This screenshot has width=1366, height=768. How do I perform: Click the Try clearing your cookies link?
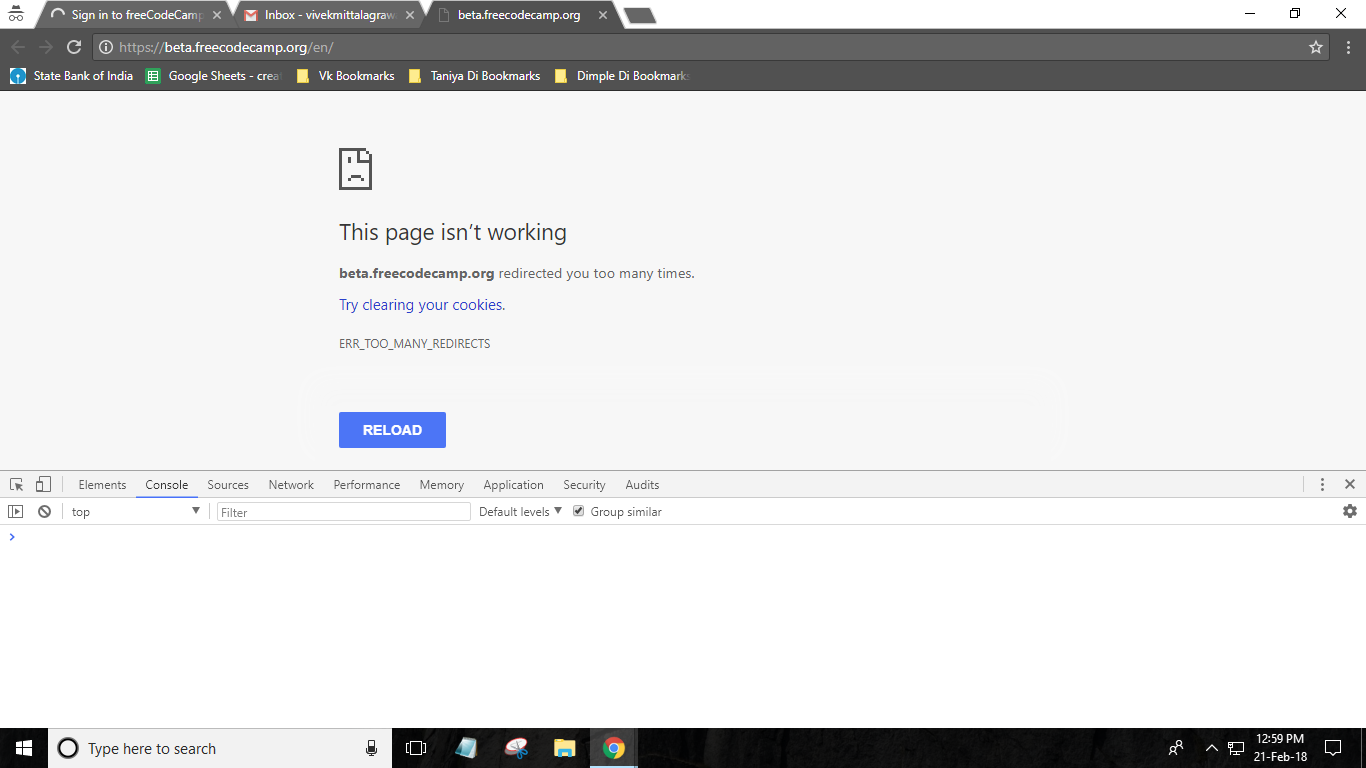pyautogui.click(x=421, y=305)
